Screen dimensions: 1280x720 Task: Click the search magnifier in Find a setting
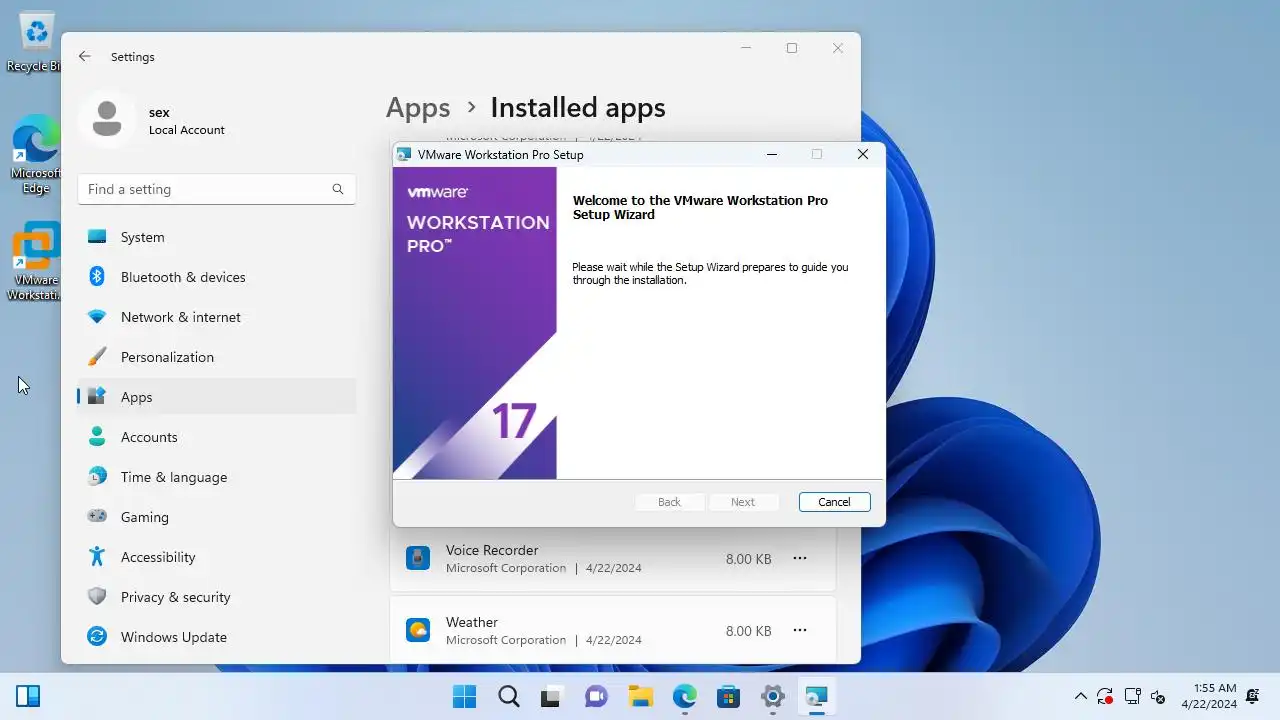[x=338, y=189]
